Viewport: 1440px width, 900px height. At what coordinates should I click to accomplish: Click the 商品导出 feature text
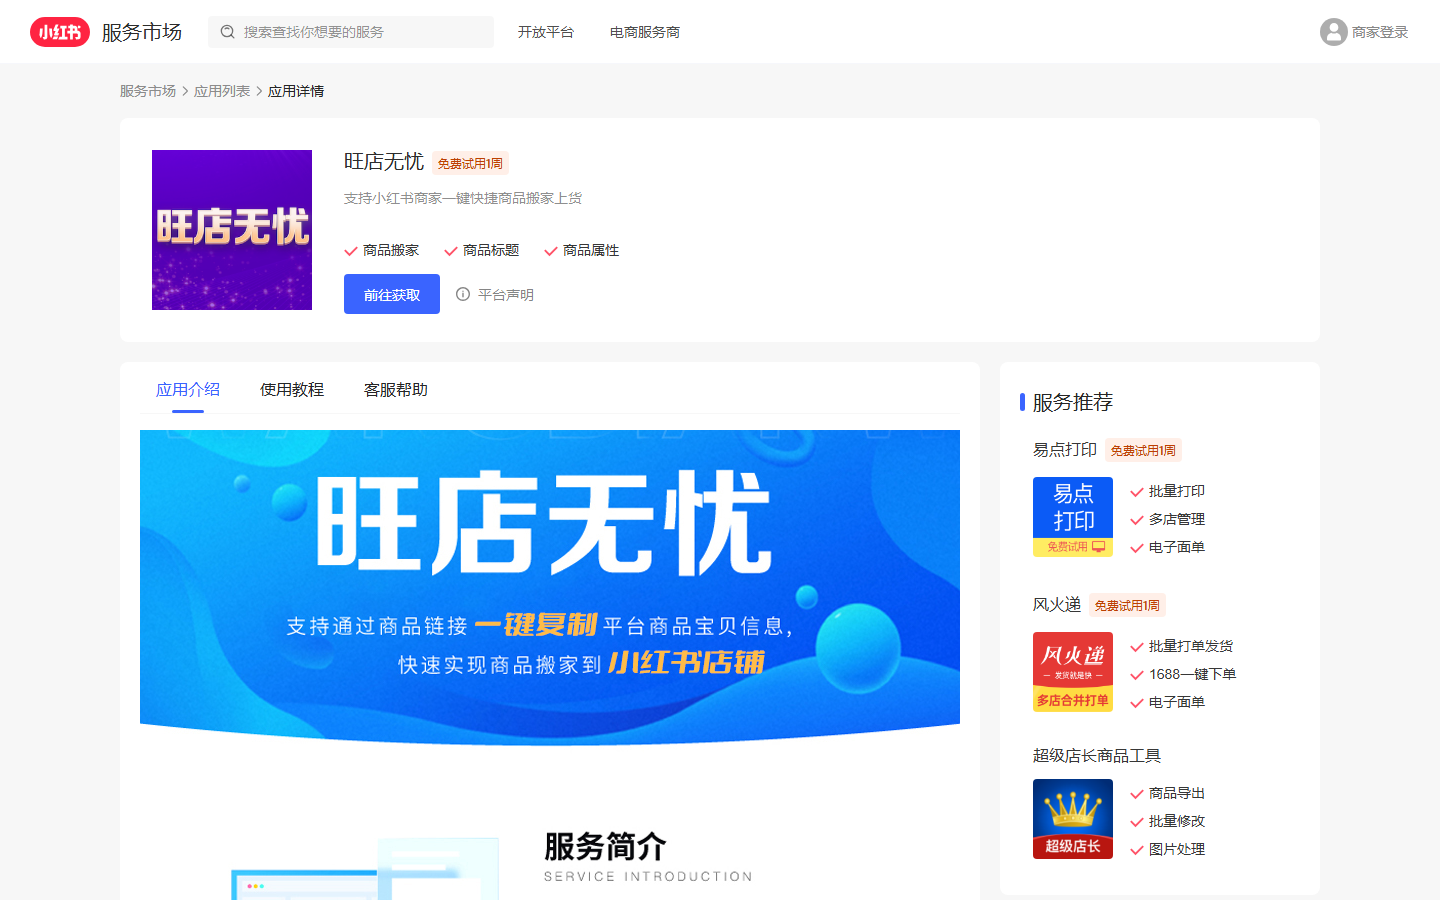click(x=1177, y=793)
